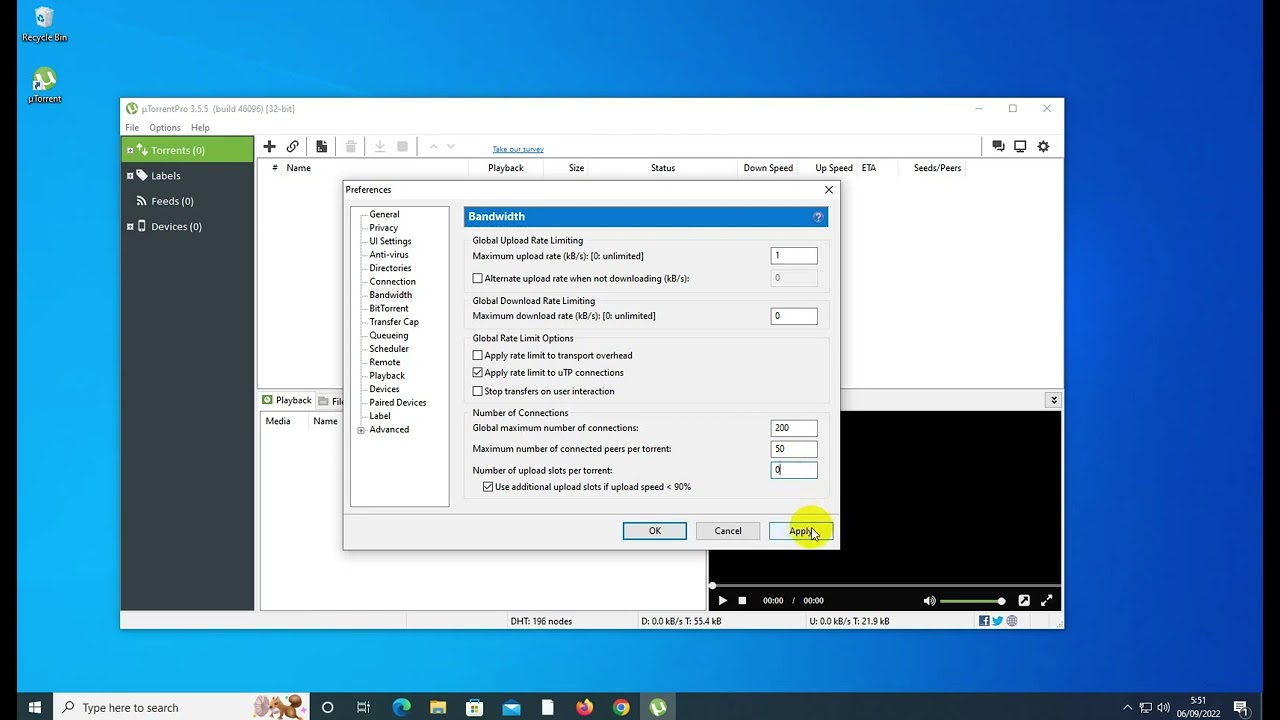The width and height of the screenshot is (1280, 720).
Task: Open Google Chrome from the taskbar
Action: 621,707
